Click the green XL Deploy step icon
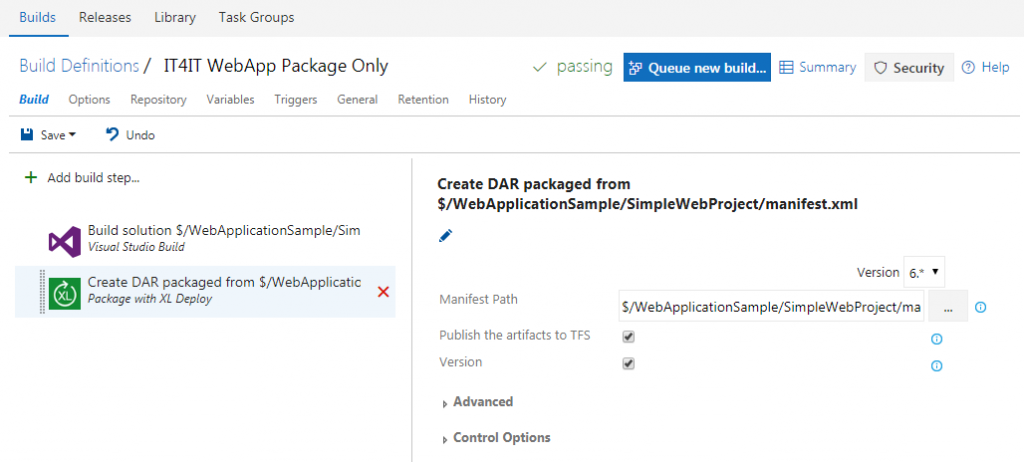1024x462 pixels. click(65, 294)
